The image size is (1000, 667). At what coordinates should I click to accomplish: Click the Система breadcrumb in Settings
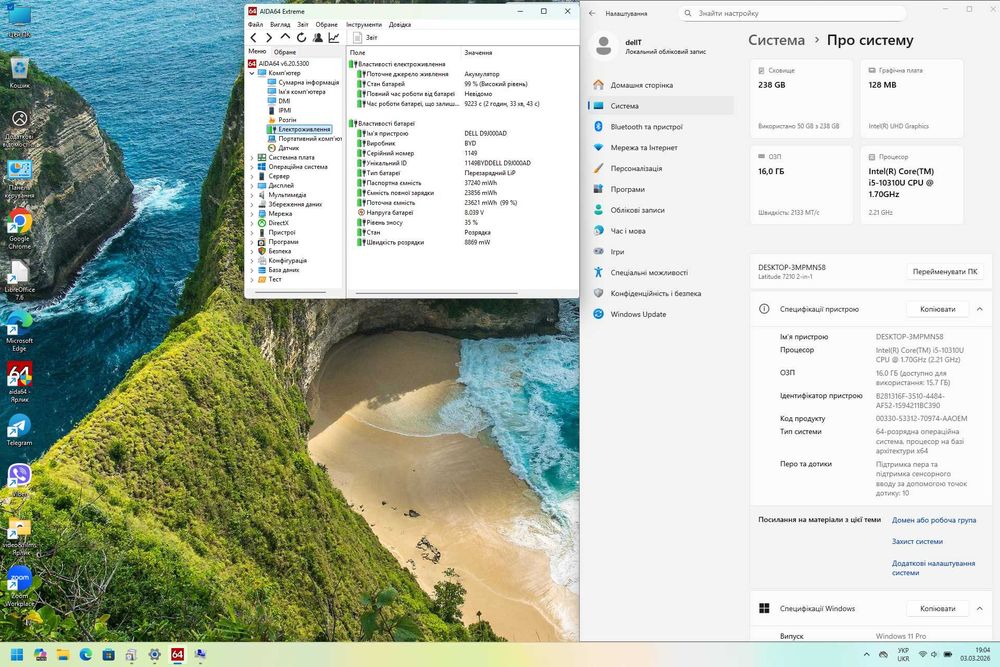[x=776, y=40]
